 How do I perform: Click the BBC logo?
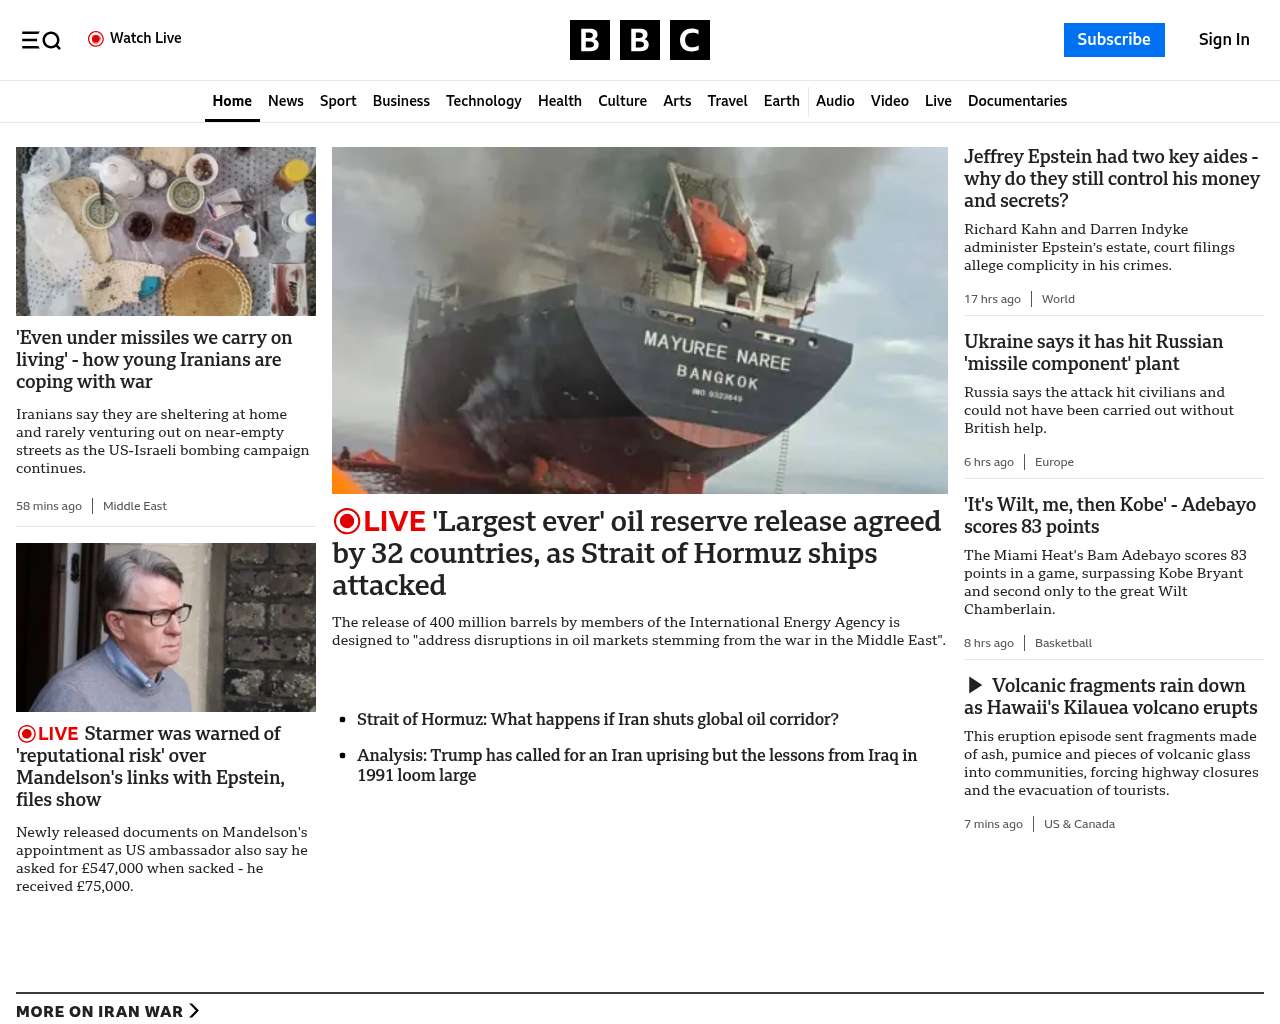(x=639, y=40)
